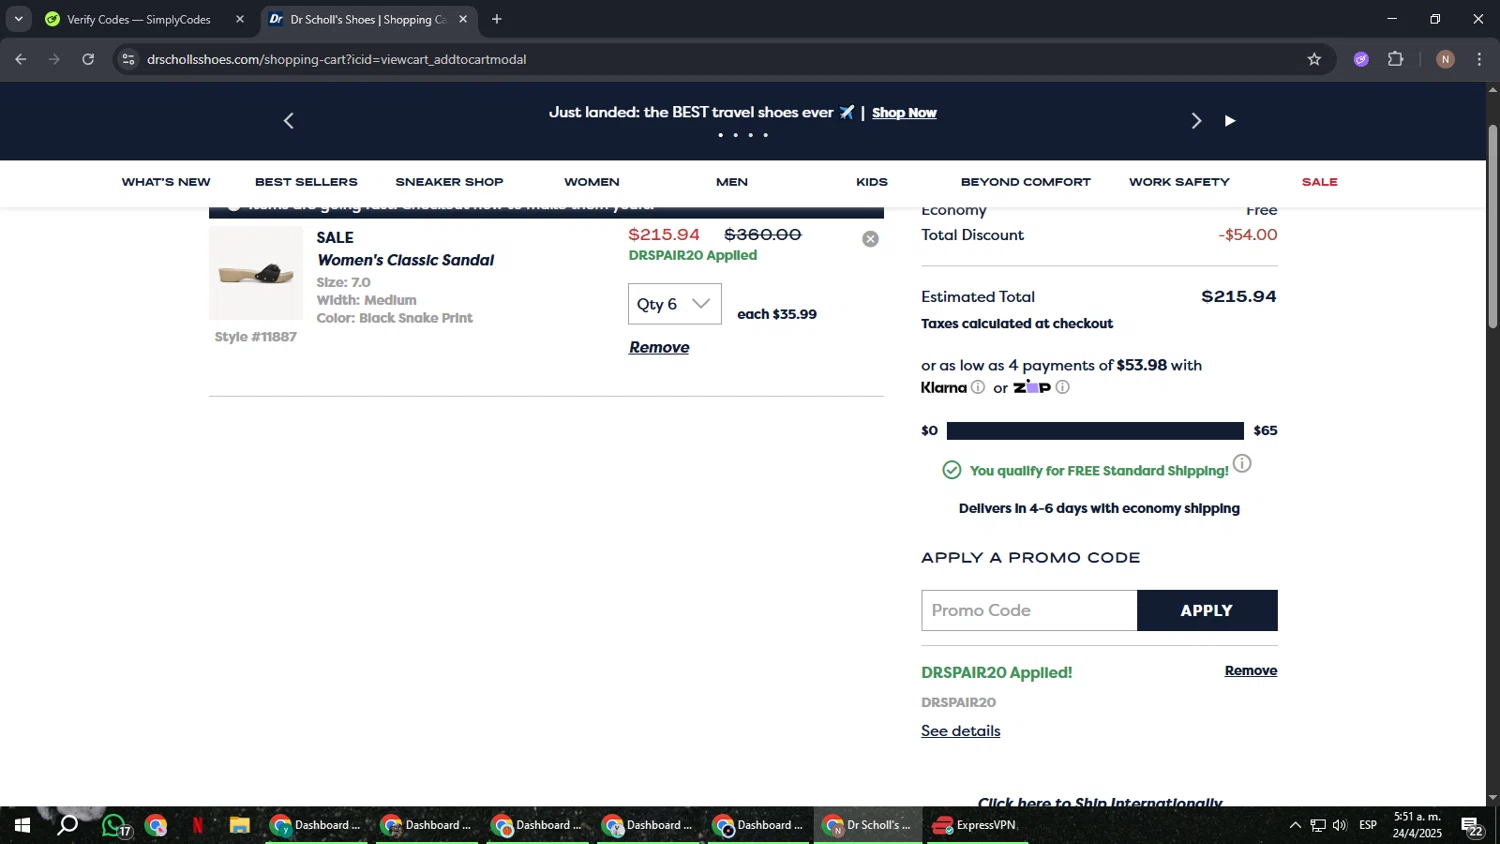Screen dimensions: 1500x844
Task: Open File Explorer from taskbar
Action: click(239, 826)
